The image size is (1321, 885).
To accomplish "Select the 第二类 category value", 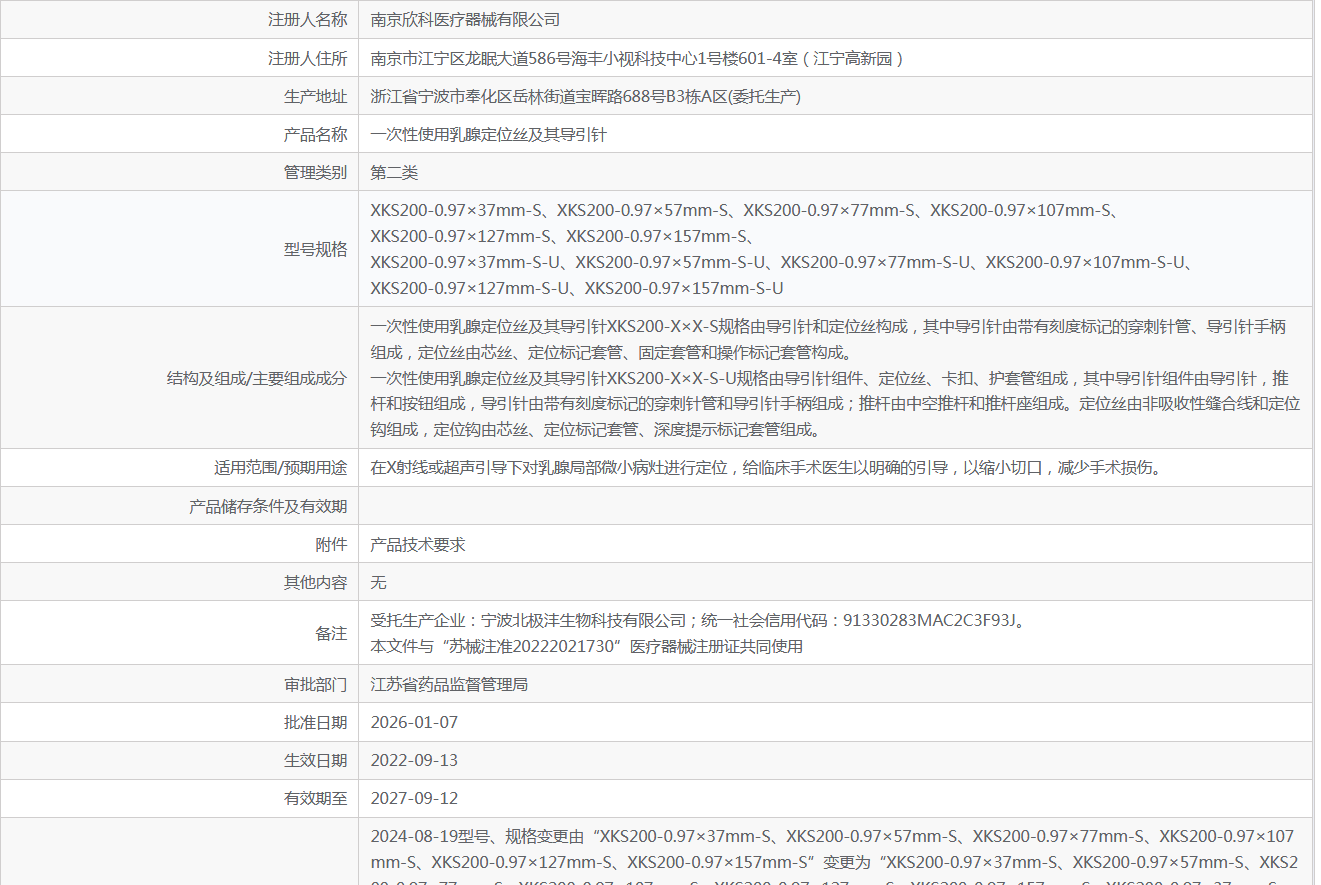I will click(x=394, y=172).
